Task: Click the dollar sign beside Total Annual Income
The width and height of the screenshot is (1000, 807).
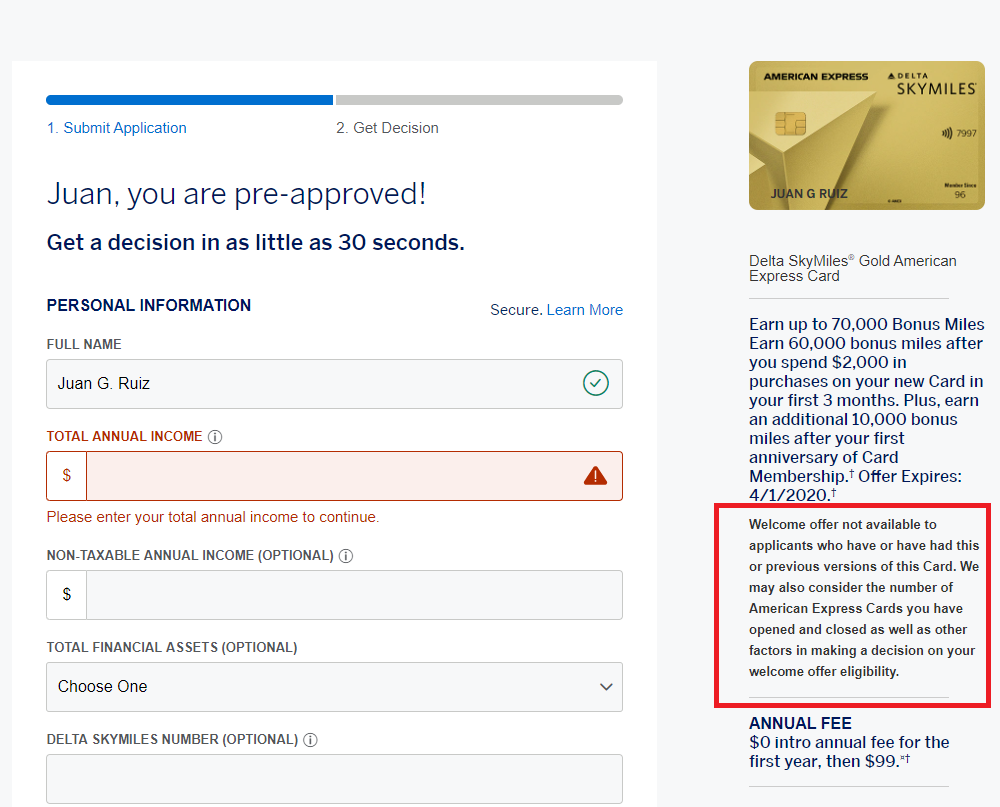Action: coord(66,475)
